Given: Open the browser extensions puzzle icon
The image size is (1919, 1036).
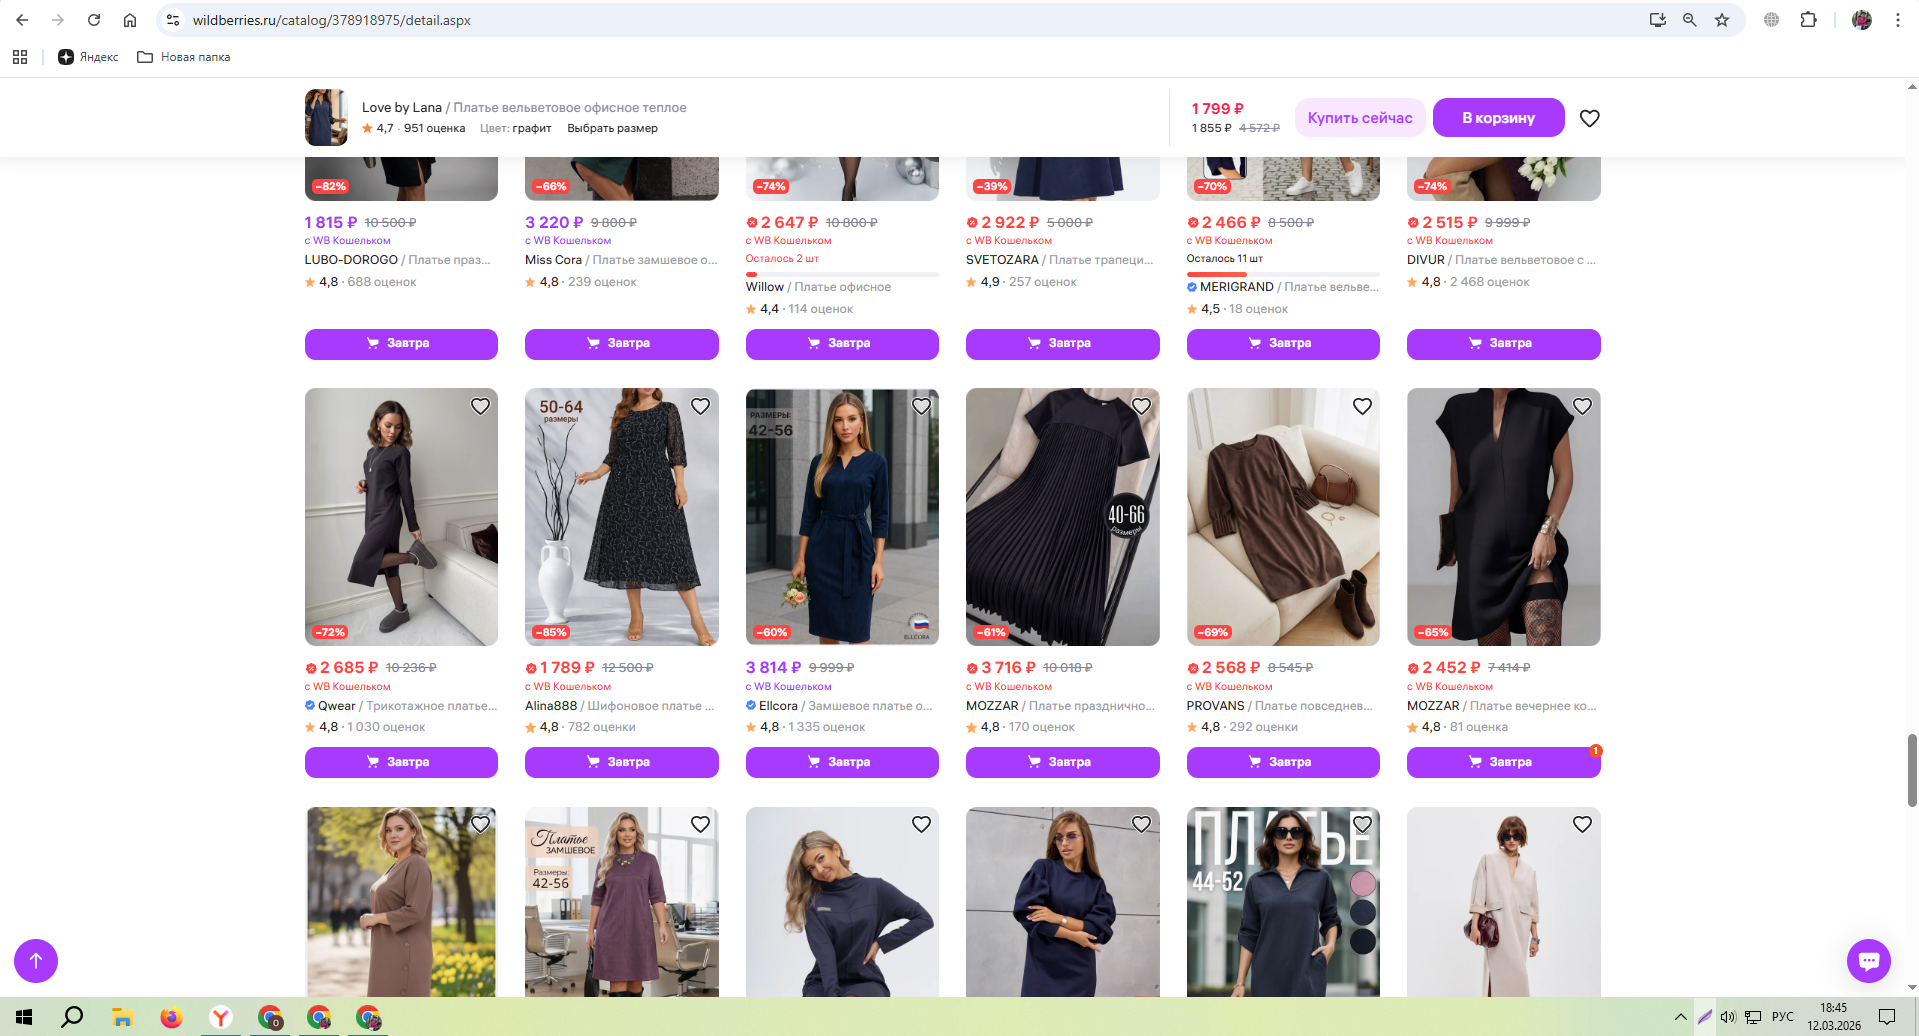Looking at the screenshot, I should coord(1808,20).
